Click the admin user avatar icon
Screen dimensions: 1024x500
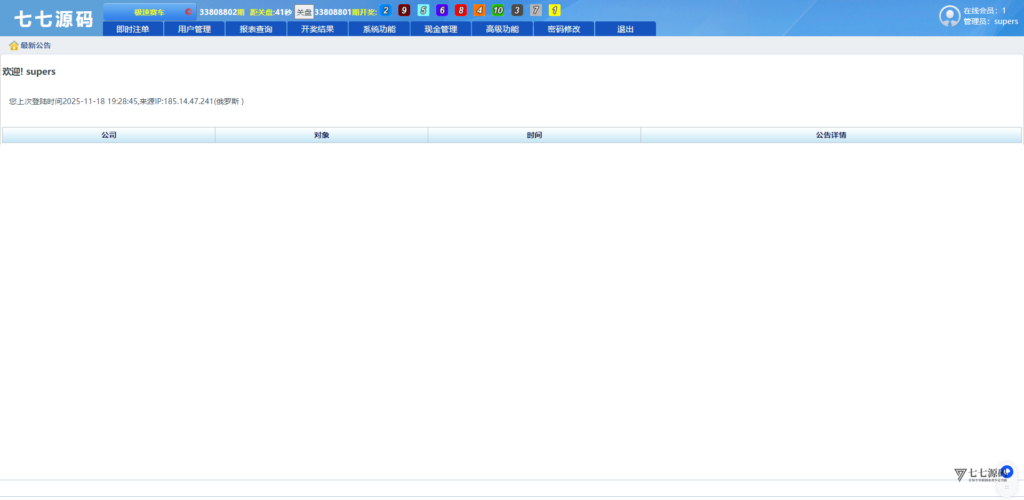(x=949, y=16)
